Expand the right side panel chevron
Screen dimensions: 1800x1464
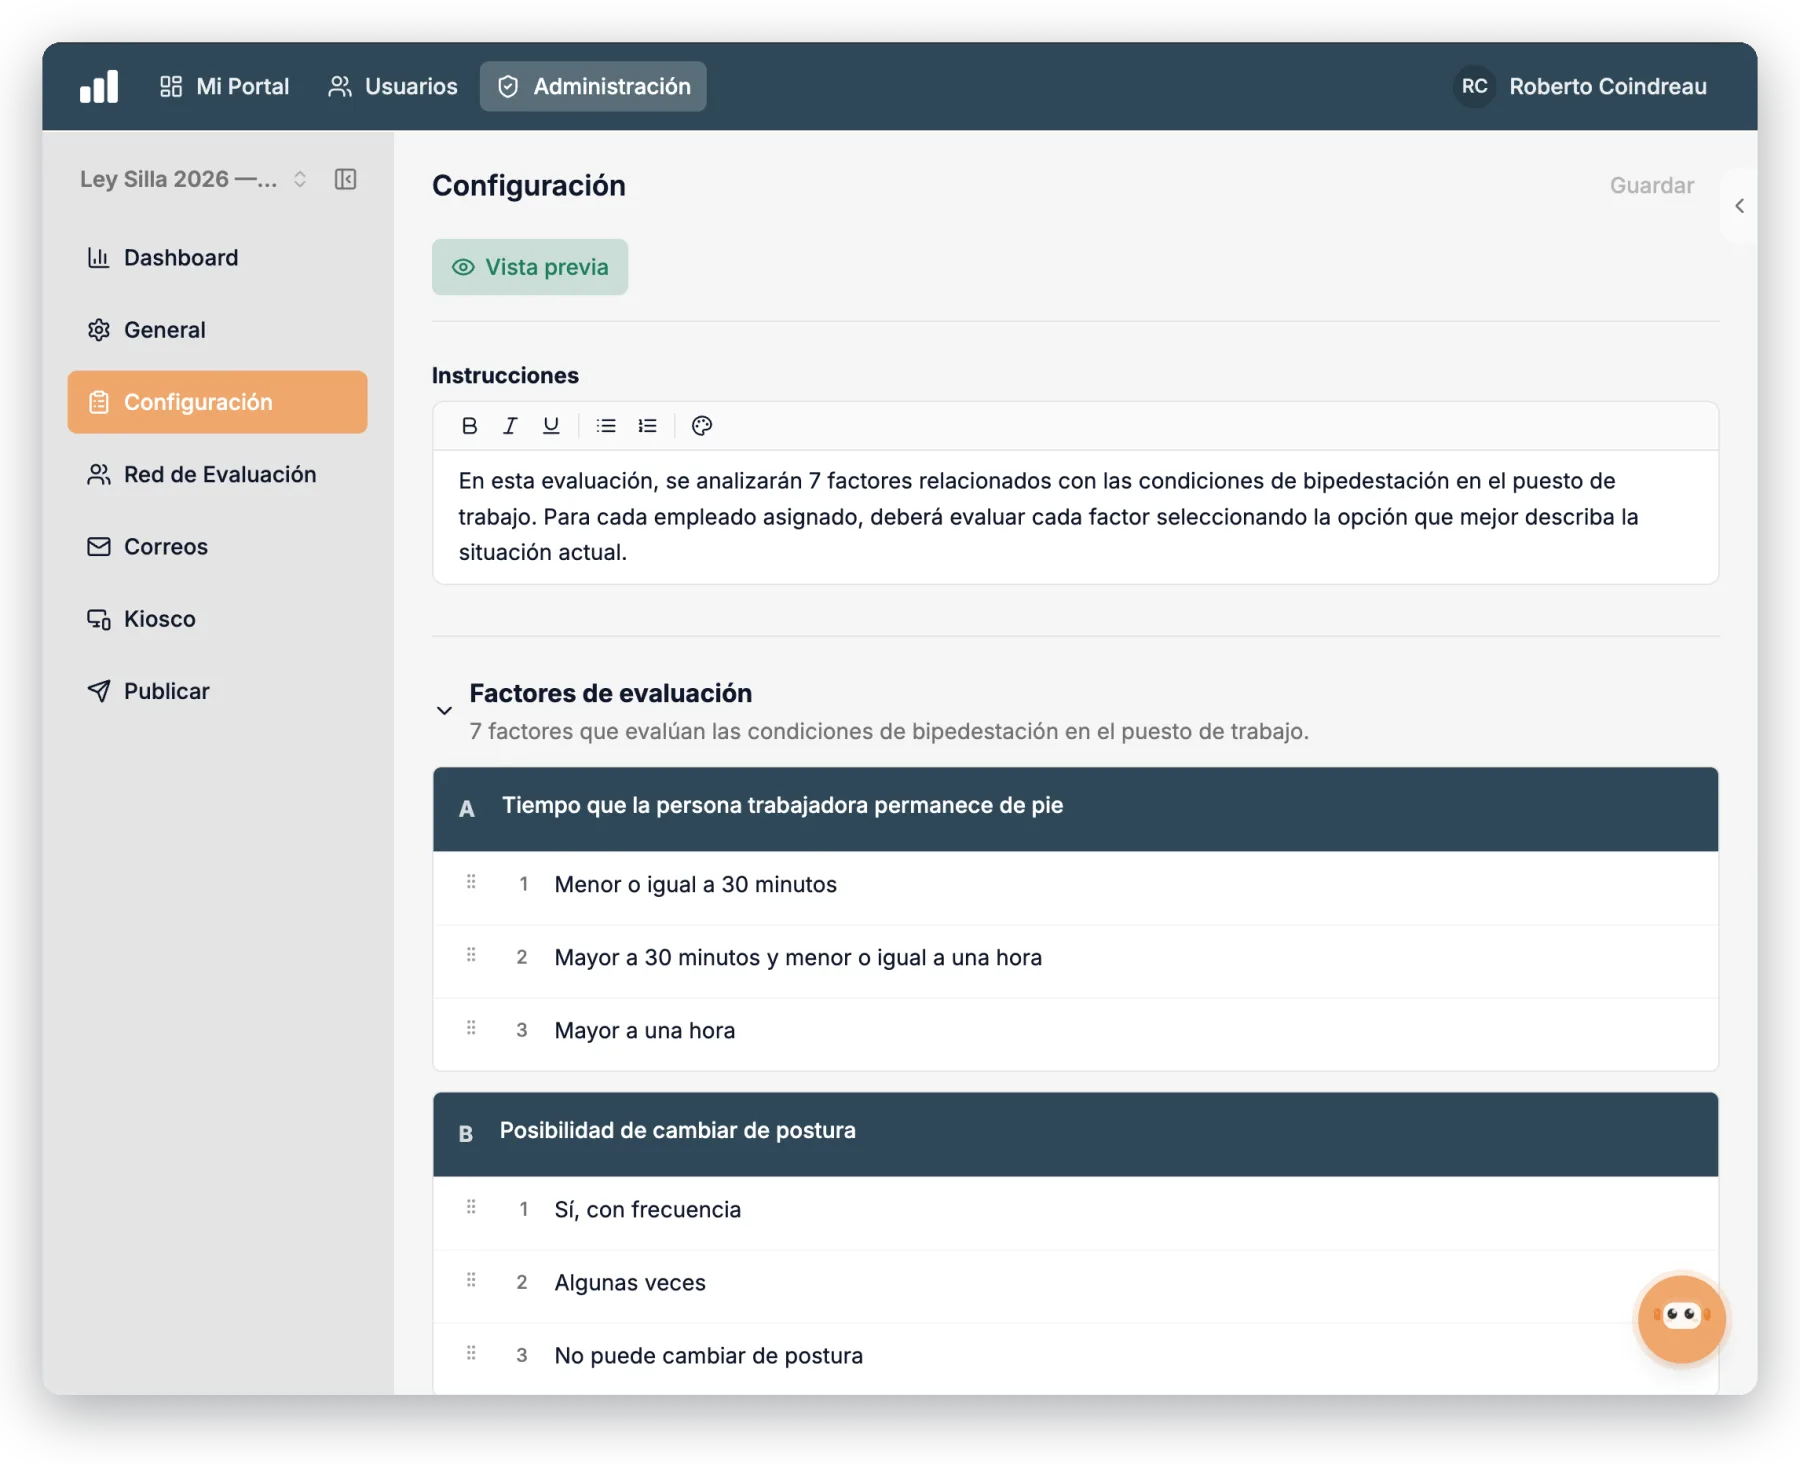pos(1739,206)
